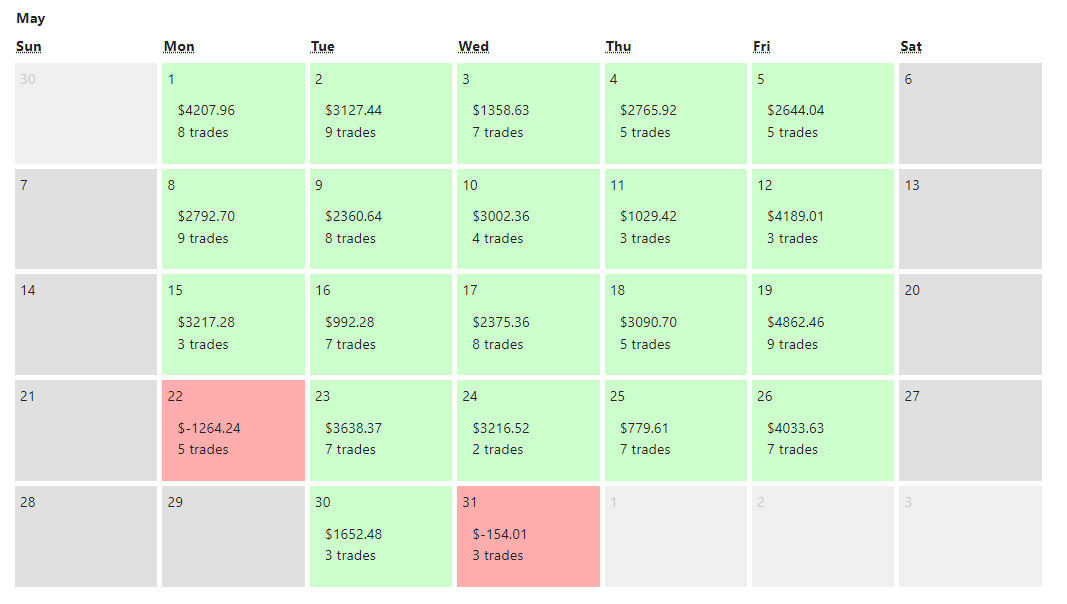This screenshot has width=1067, height=604.
Task: Open the Wed weekday header link
Action: click(x=473, y=46)
